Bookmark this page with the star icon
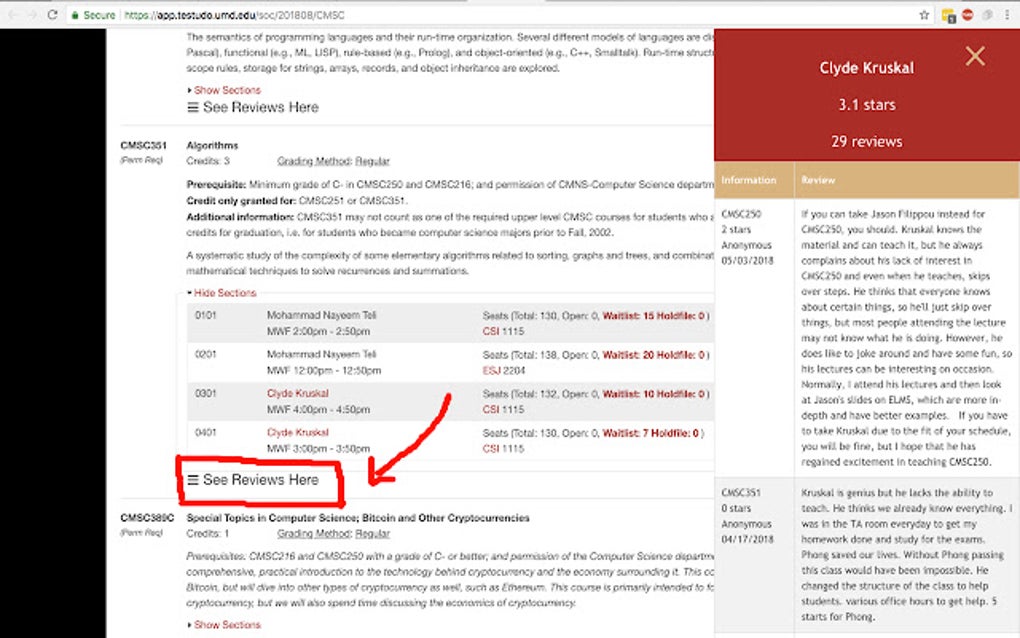This screenshot has height=638, width=1020. [925, 15]
